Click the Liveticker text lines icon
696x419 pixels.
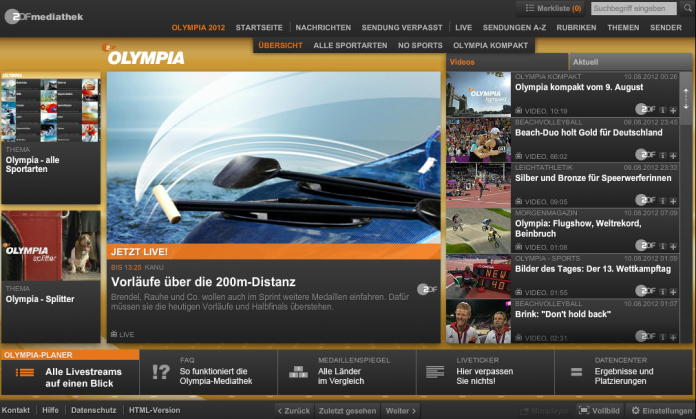coord(434,373)
